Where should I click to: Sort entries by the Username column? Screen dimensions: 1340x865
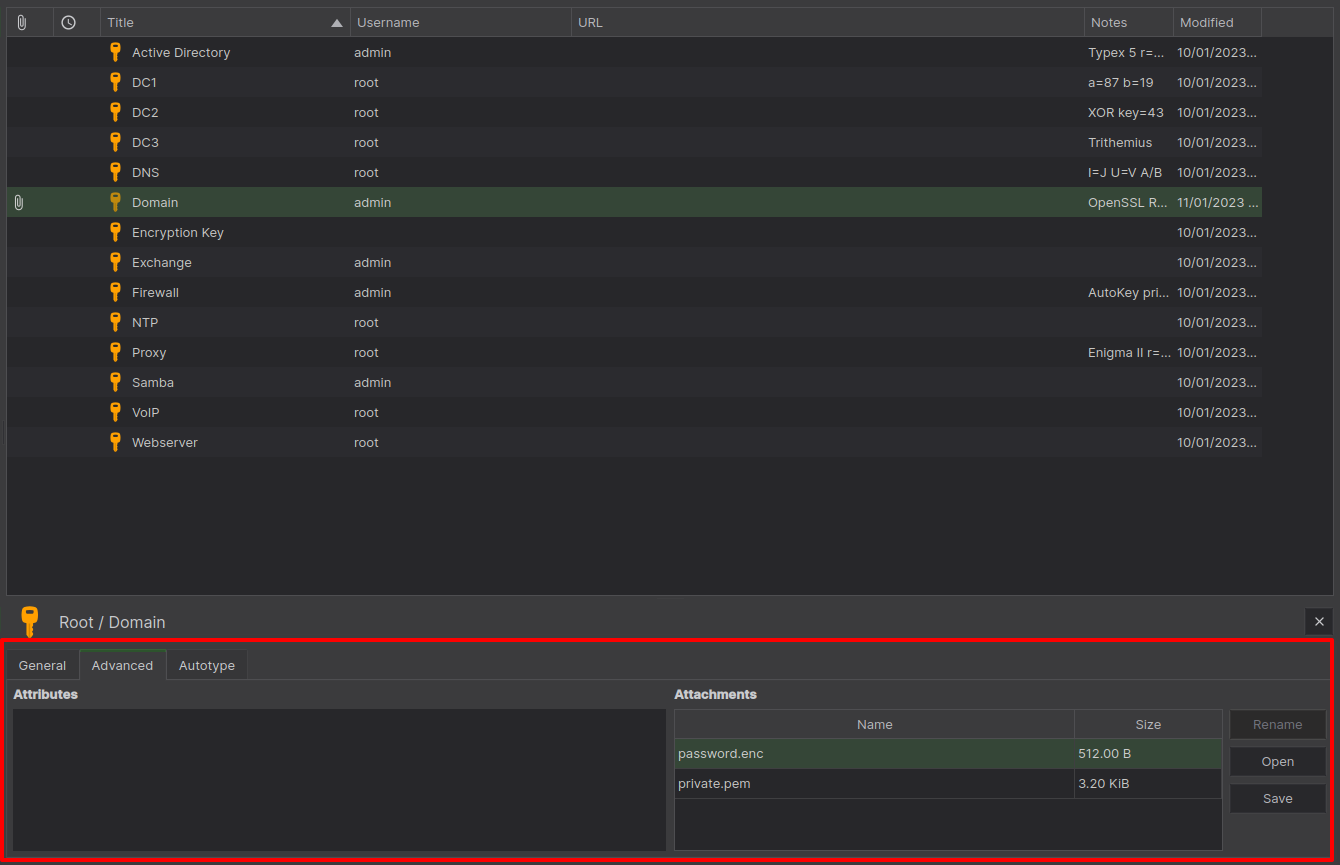pos(460,22)
